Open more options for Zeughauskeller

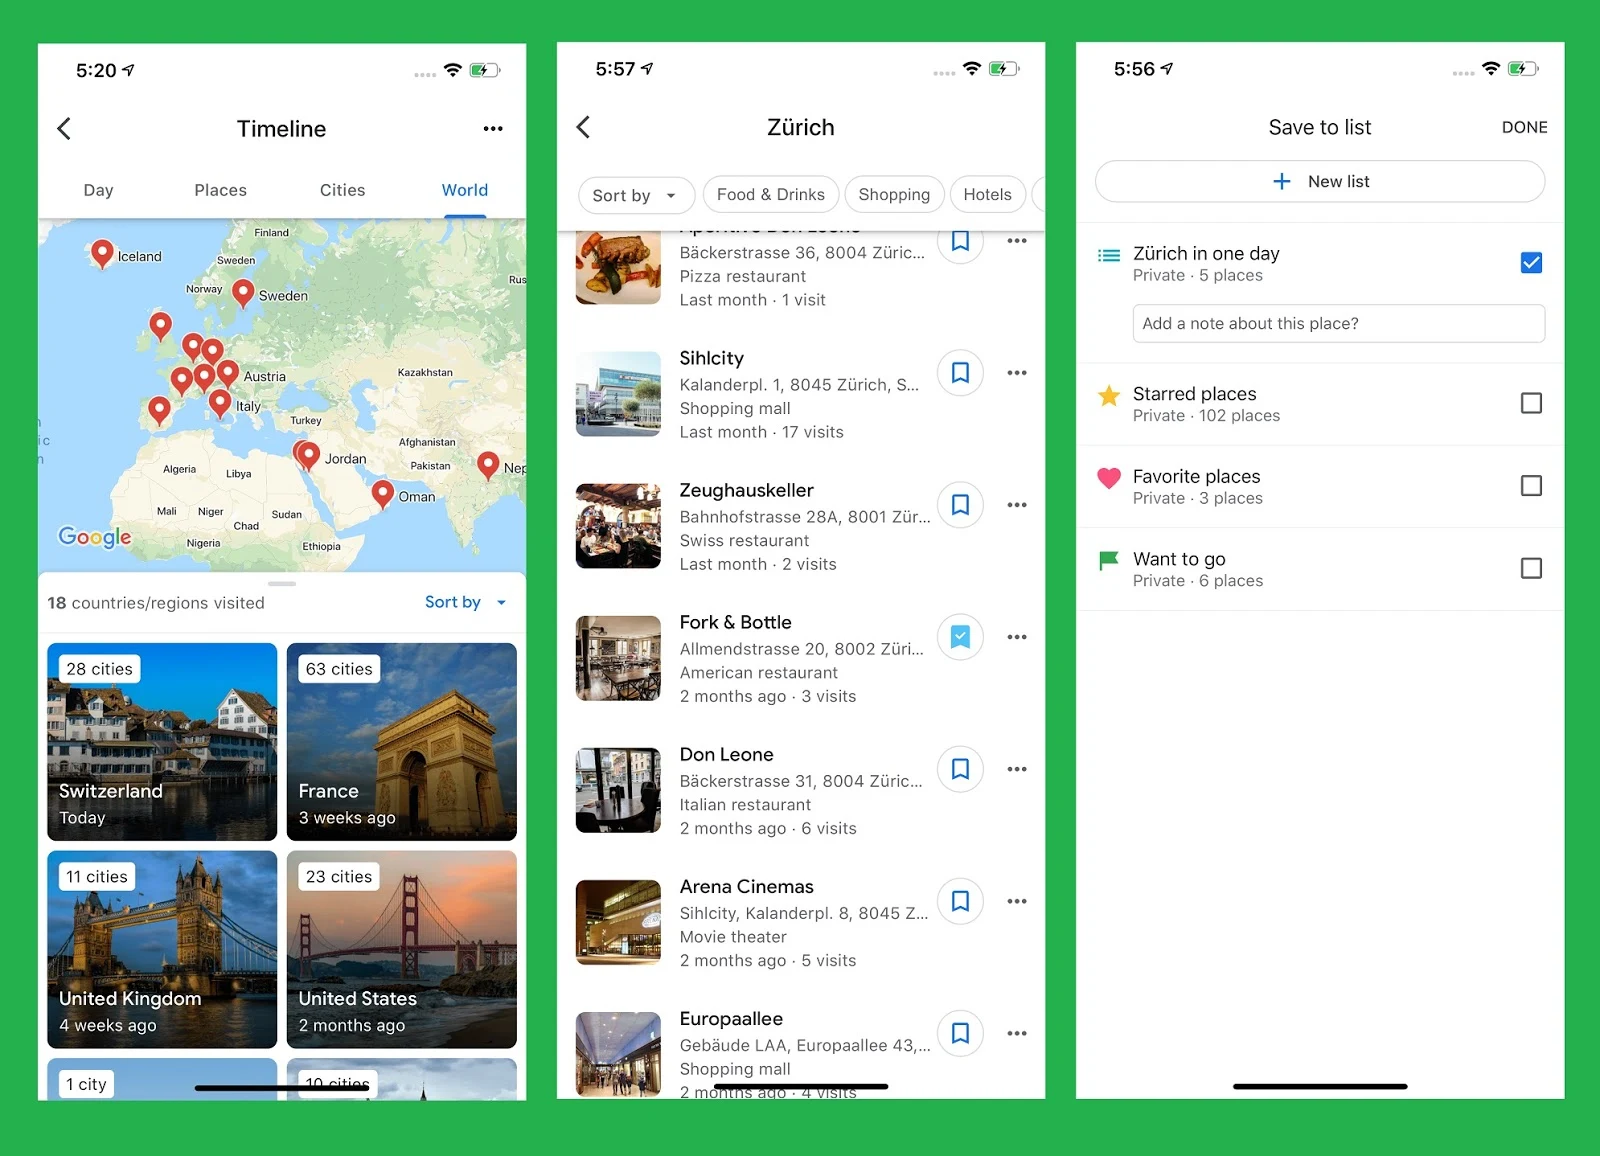point(1017,505)
